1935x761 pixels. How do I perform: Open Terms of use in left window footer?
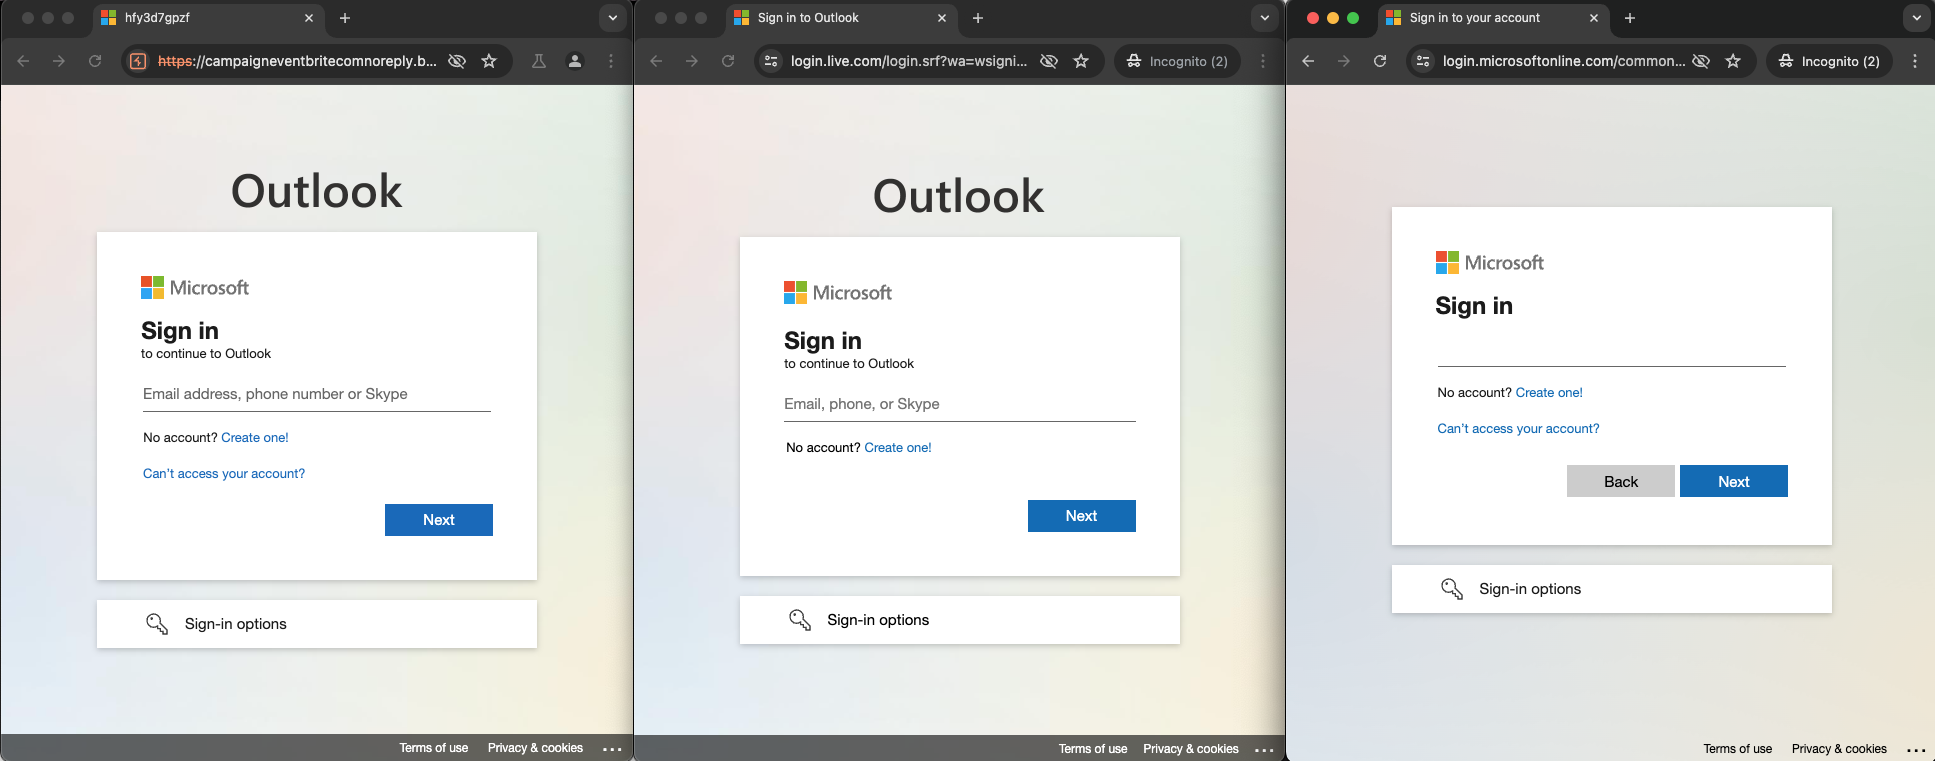point(434,748)
